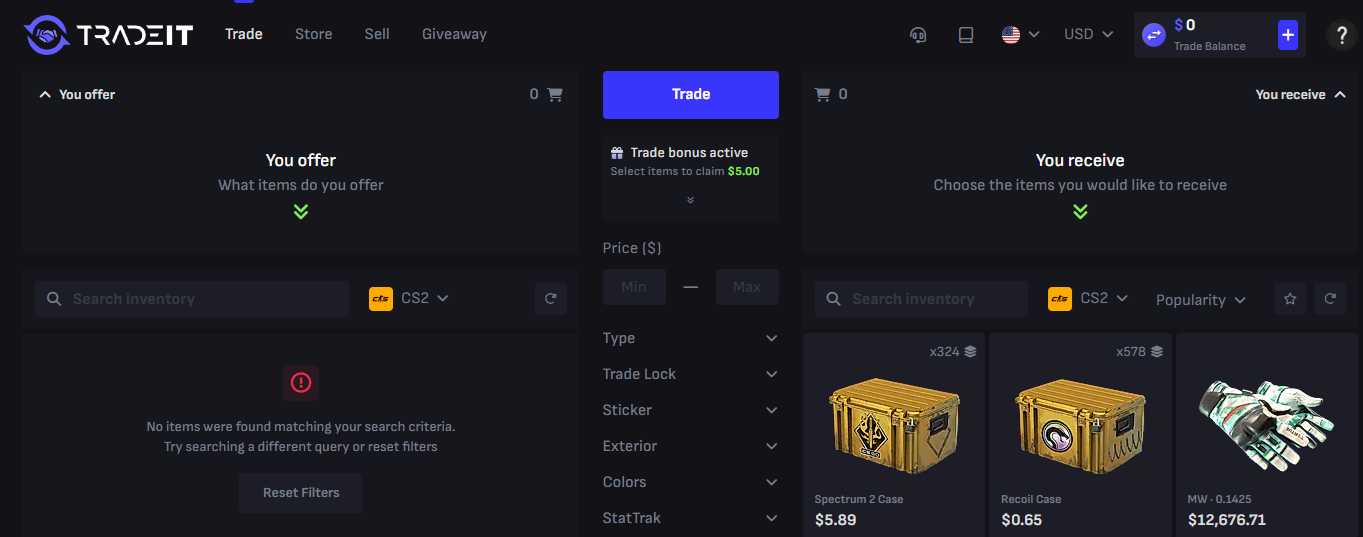Viewport: 1363px width, 537px height.
Task: Expand the Trade Lock filter
Action: coord(690,374)
